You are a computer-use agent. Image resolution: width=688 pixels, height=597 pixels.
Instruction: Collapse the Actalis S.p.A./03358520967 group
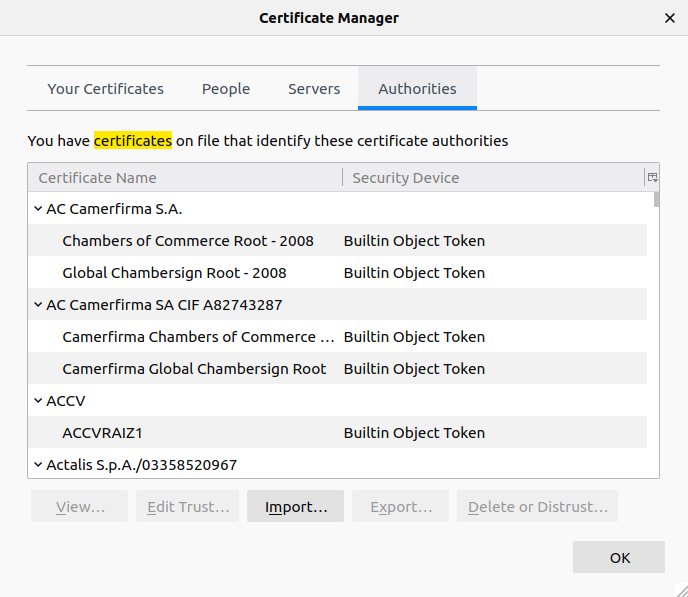coord(38,465)
